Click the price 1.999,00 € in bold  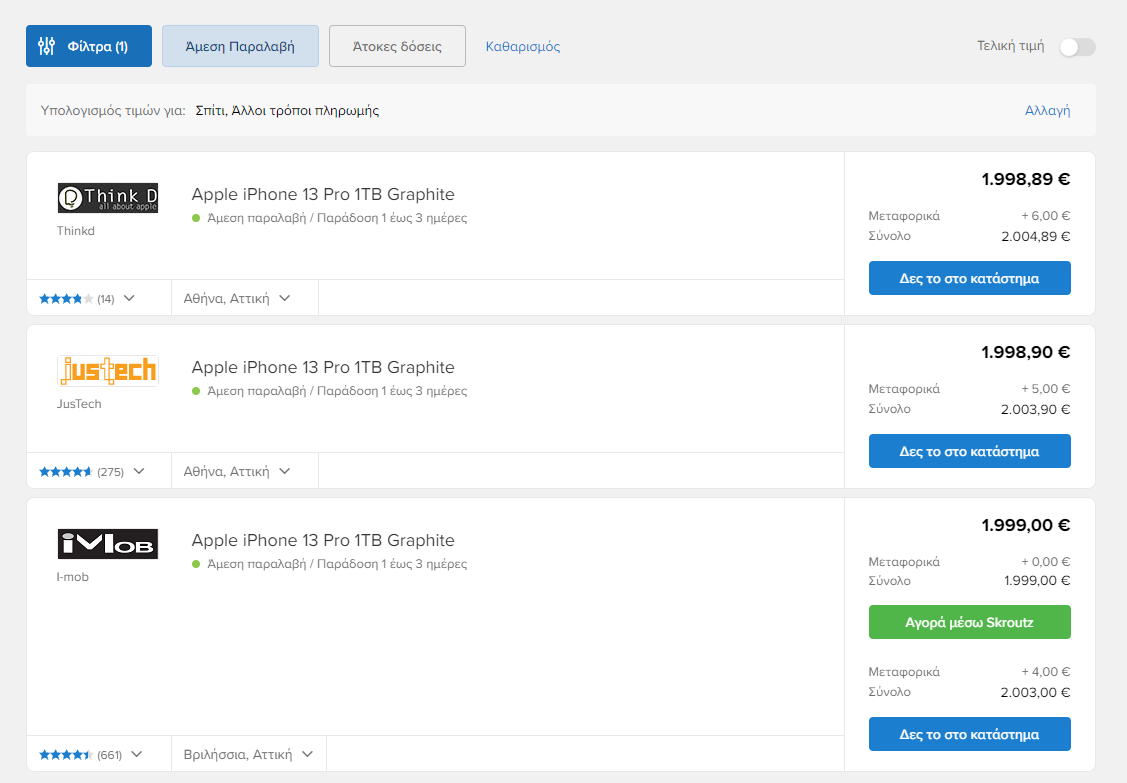1026,526
